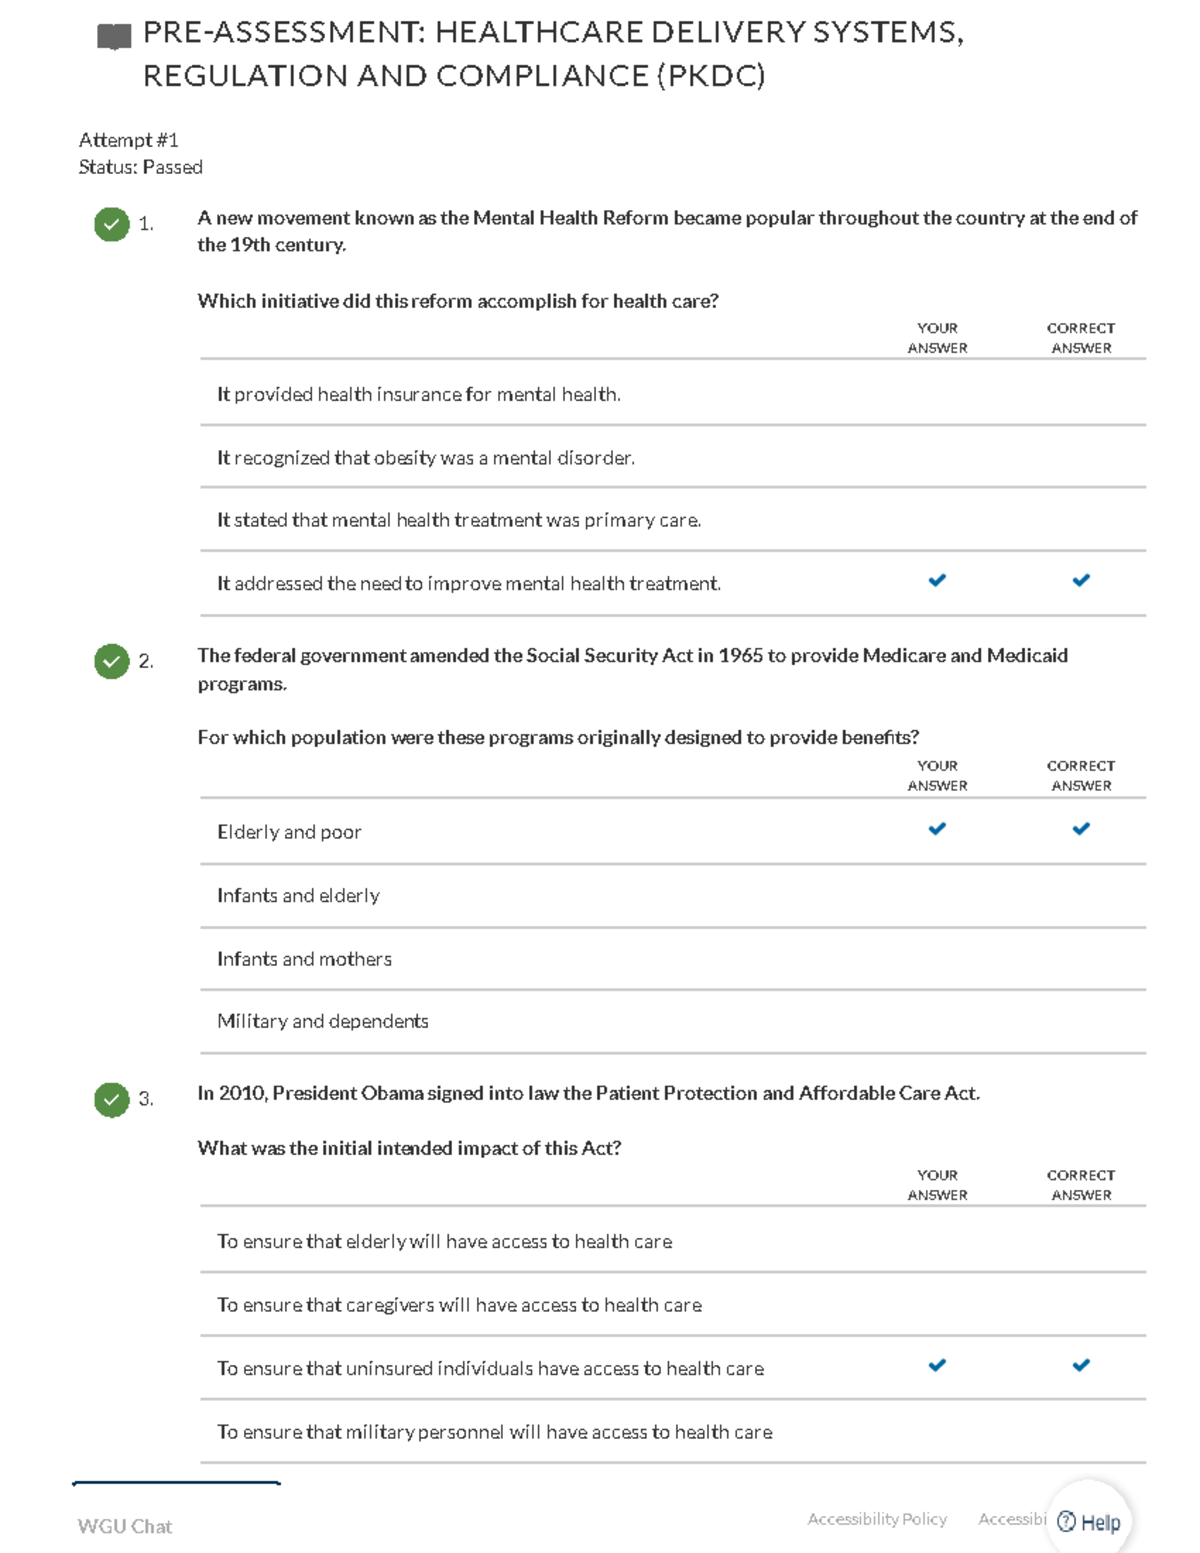
Task: Select answer 'To ensure that military personnel will have access'
Action: (x=673, y=1432)
